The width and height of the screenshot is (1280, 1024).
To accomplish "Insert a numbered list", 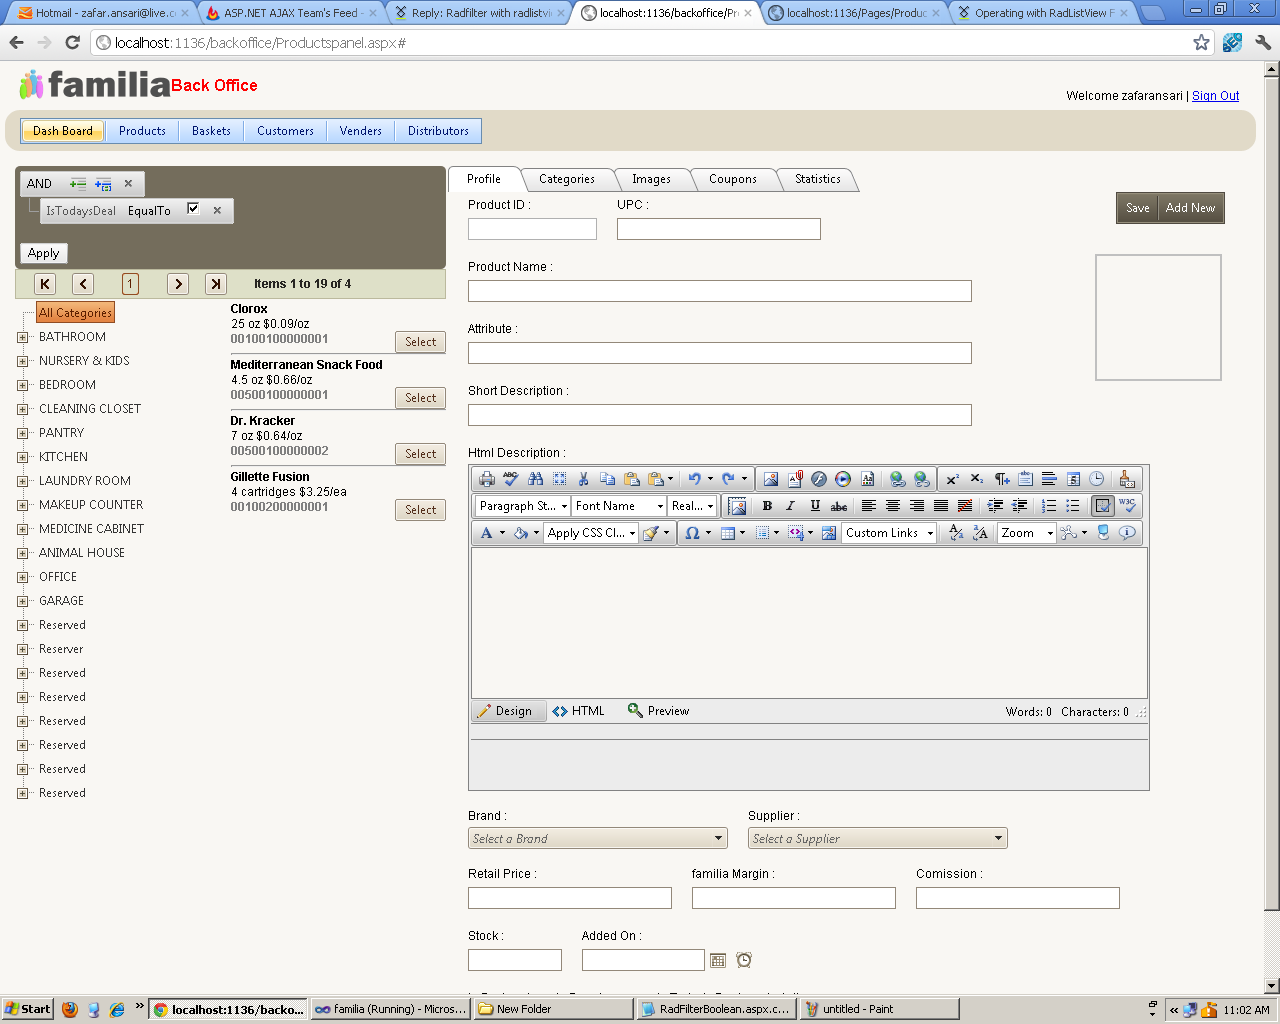I will (x=1049, y=506).
